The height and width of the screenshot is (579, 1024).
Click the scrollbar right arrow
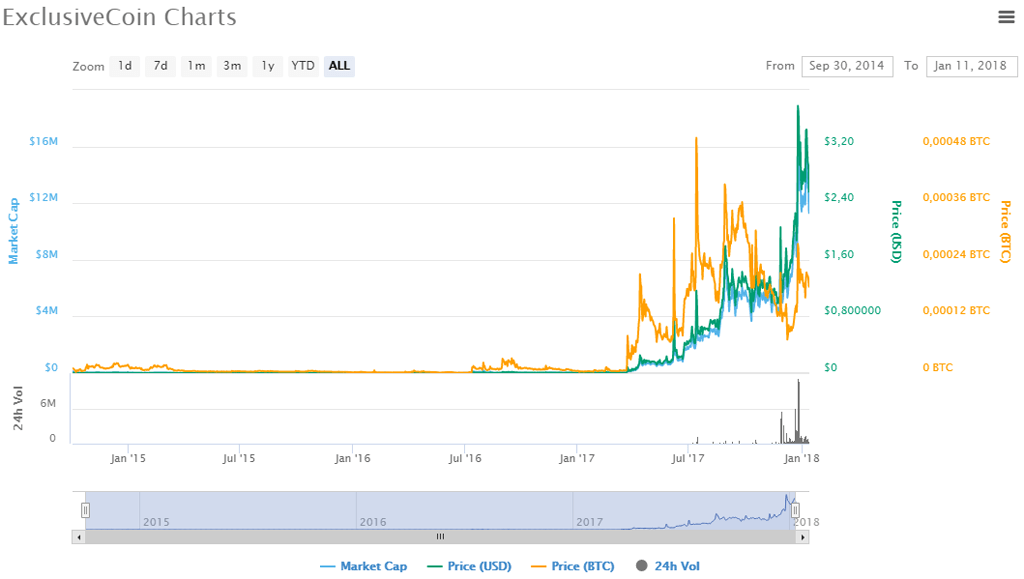click(x=803, y=537)
